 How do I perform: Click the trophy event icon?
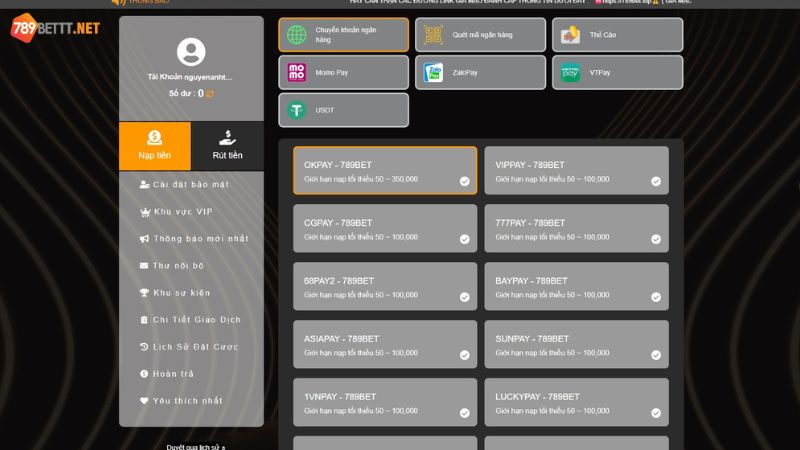tap(144, 293)
